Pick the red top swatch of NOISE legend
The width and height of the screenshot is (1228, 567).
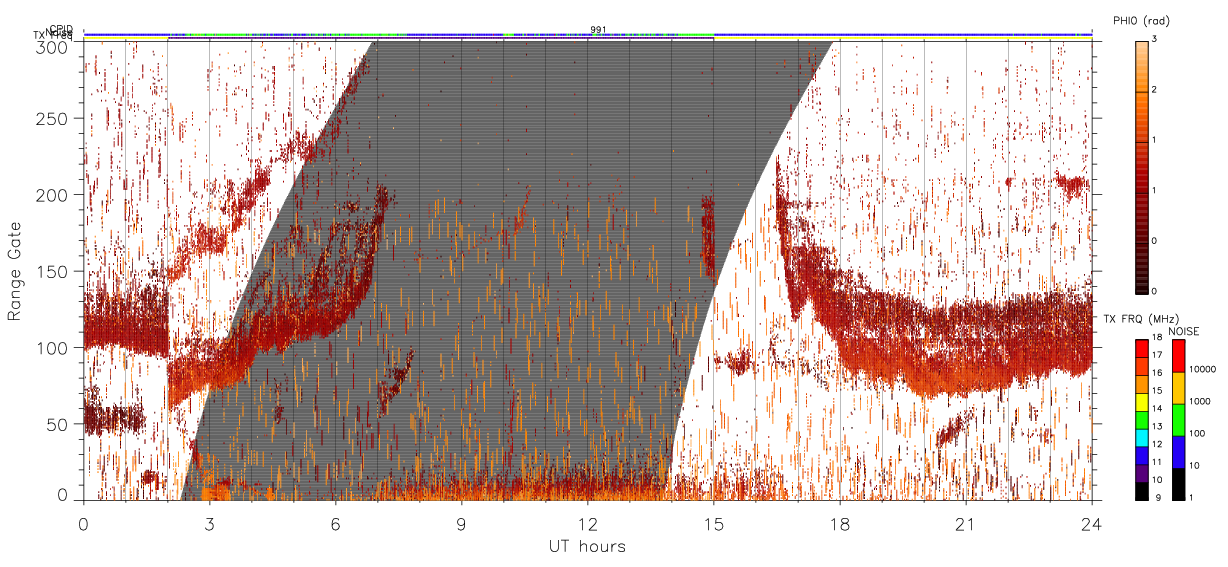click(x=1178, y=356)
